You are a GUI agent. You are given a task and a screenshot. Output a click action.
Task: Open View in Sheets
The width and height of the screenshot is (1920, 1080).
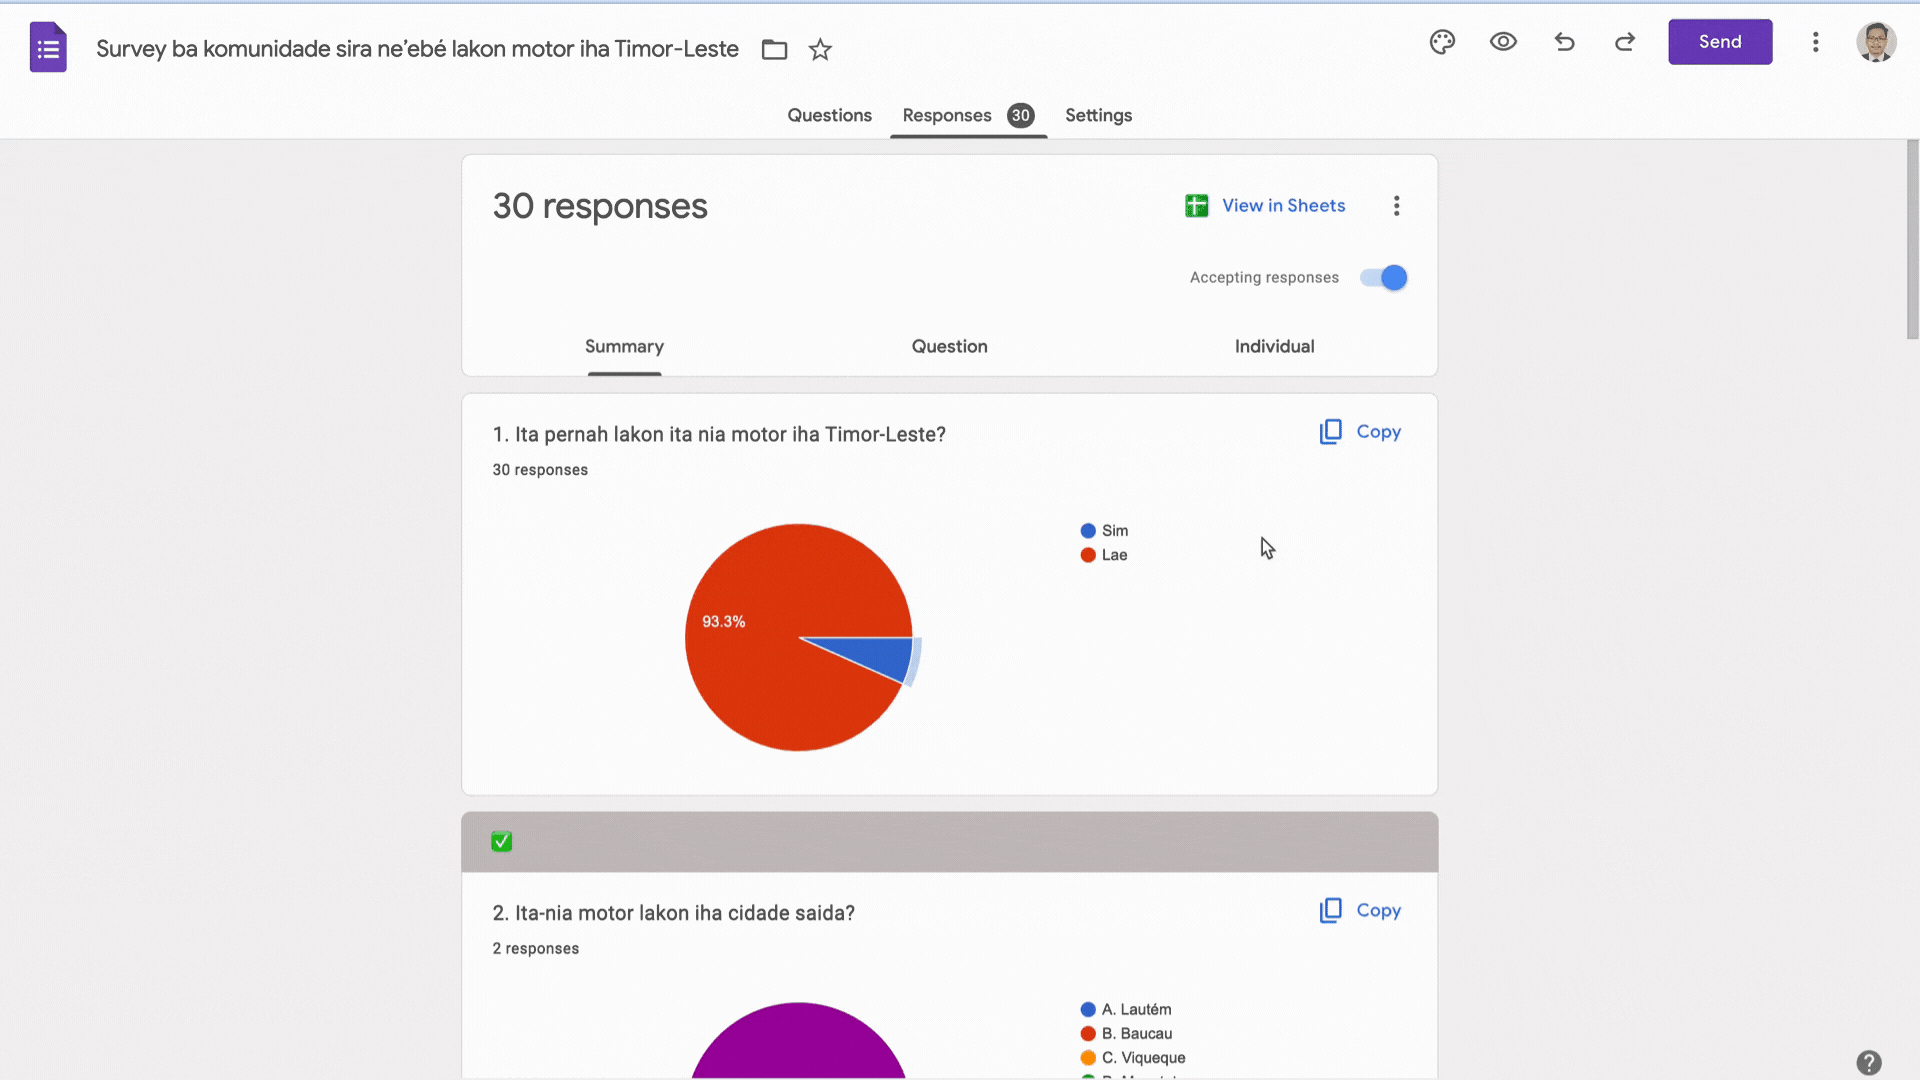[x=1283, y=205]
